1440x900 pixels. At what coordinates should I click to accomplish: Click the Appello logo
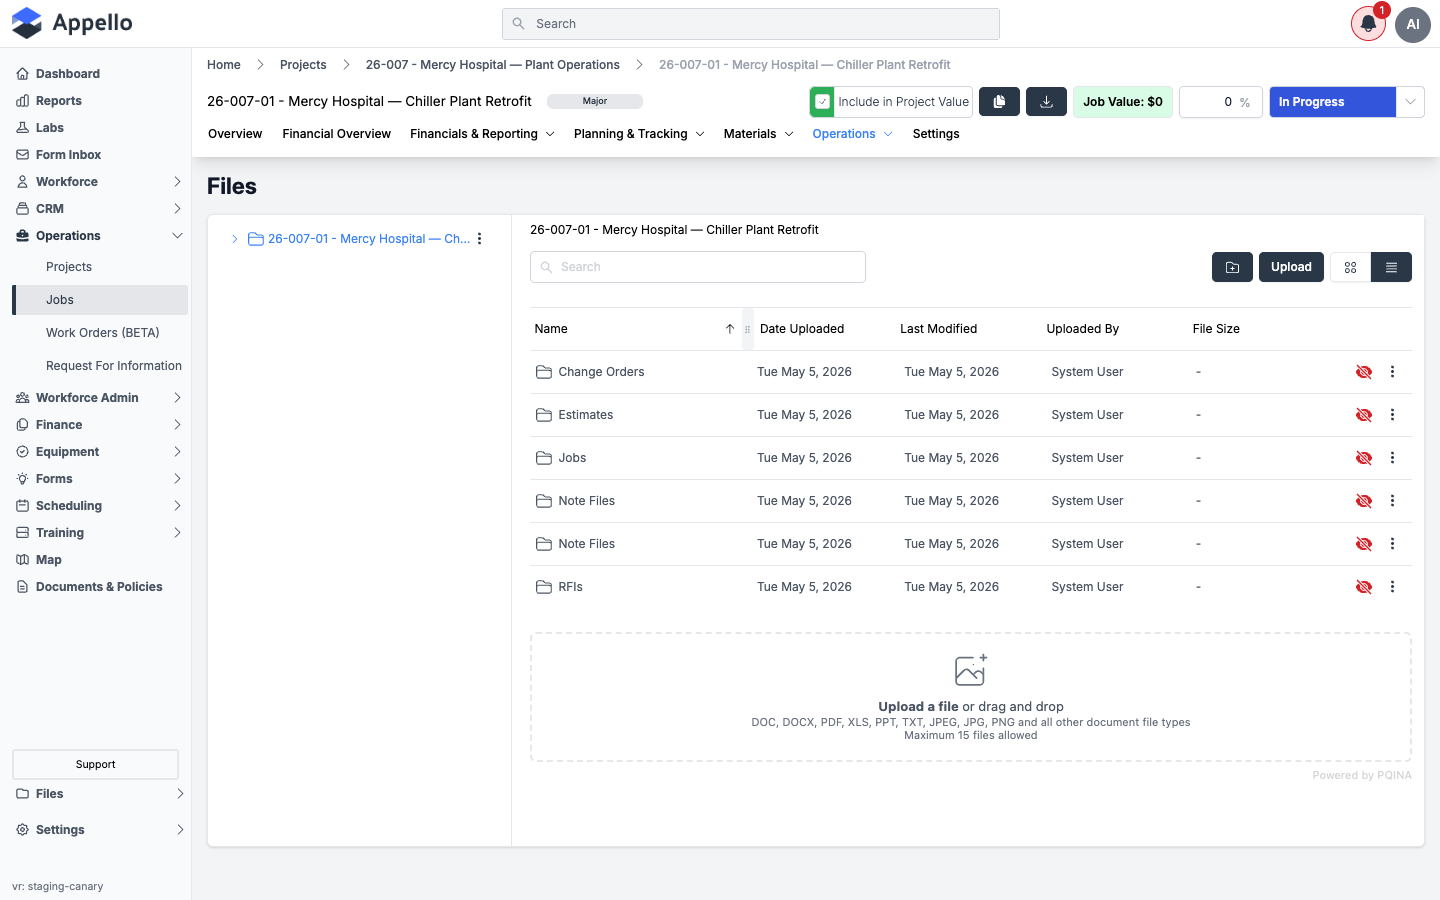[72, 23]
